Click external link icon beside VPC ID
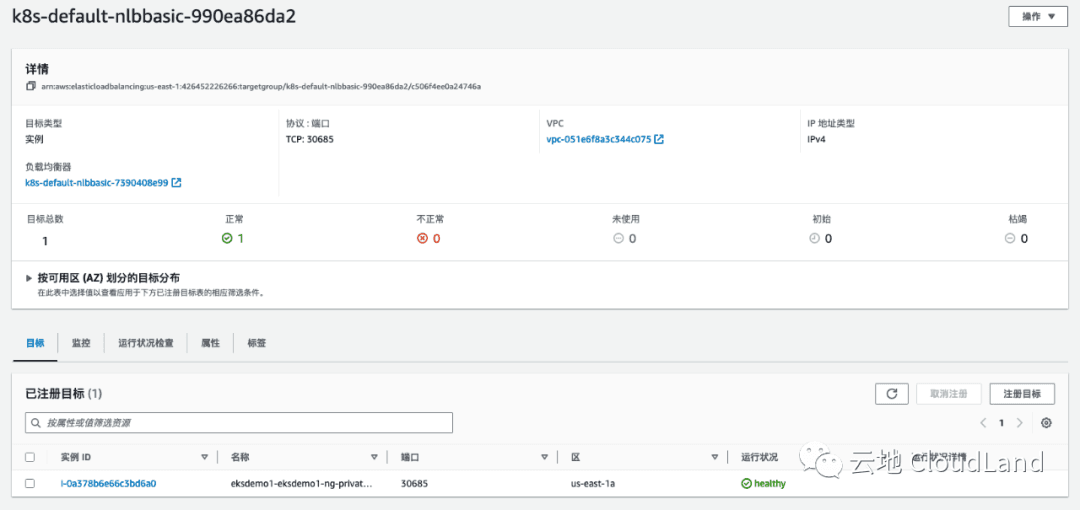This screenshot has width=1080, height=510. click(659, 140)
